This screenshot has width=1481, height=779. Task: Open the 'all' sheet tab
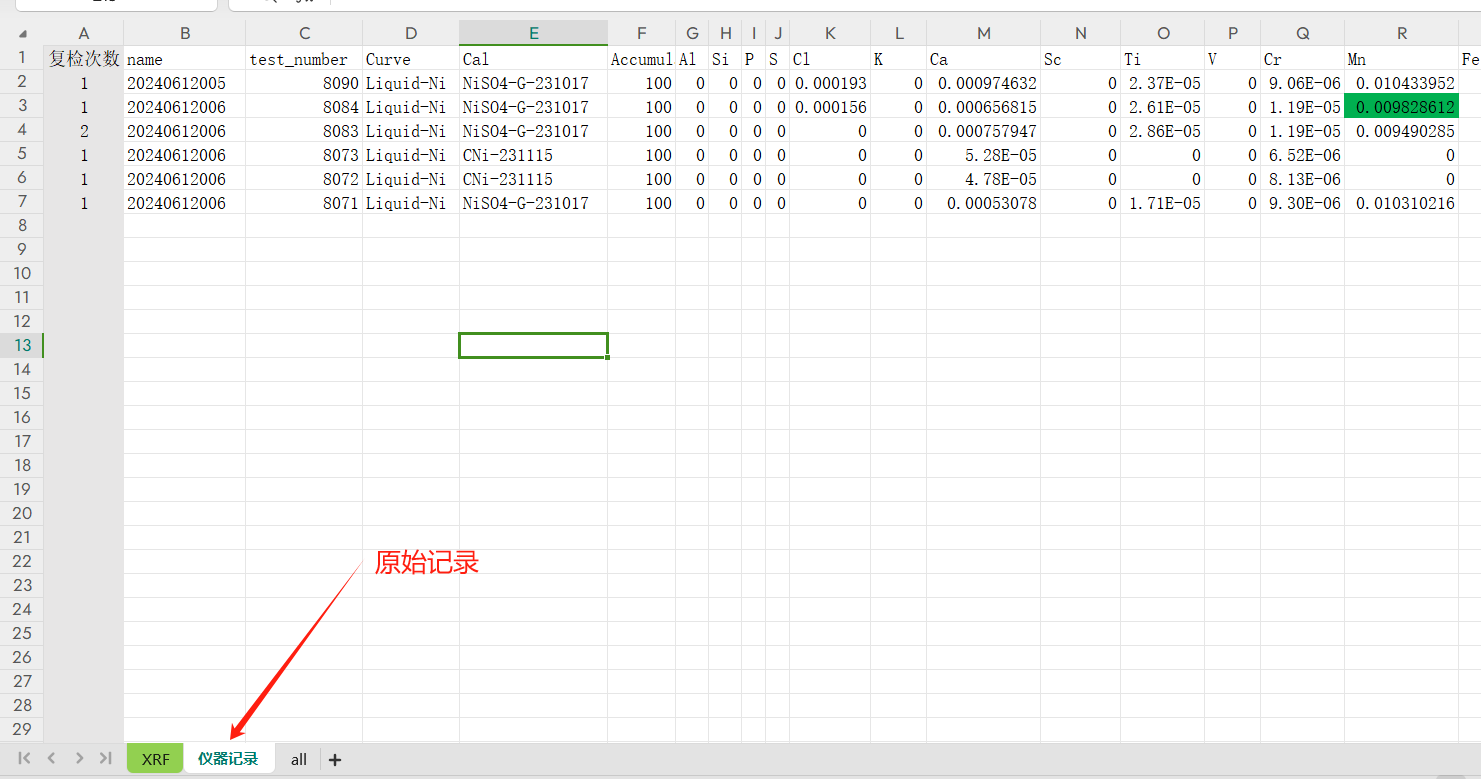[x=298, y=759]
